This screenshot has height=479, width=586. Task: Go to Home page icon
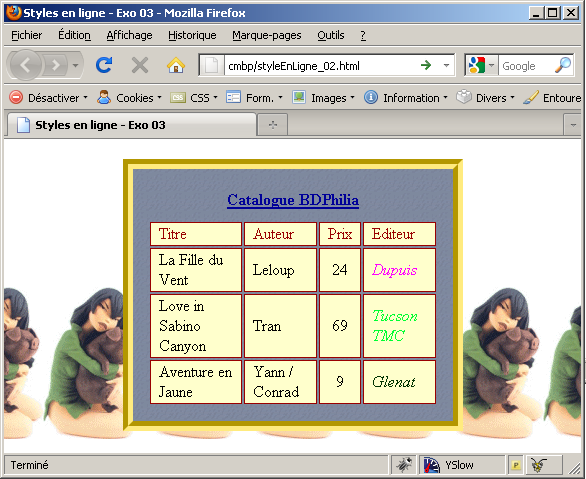click(x=176, y=65)
